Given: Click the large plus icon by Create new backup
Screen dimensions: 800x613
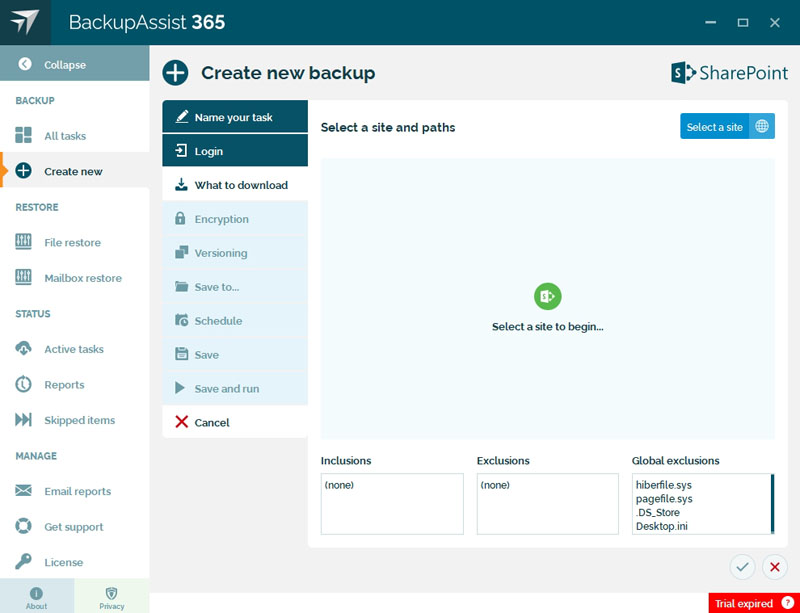Looking at the screenshot, I should click(x=176, y=72).
